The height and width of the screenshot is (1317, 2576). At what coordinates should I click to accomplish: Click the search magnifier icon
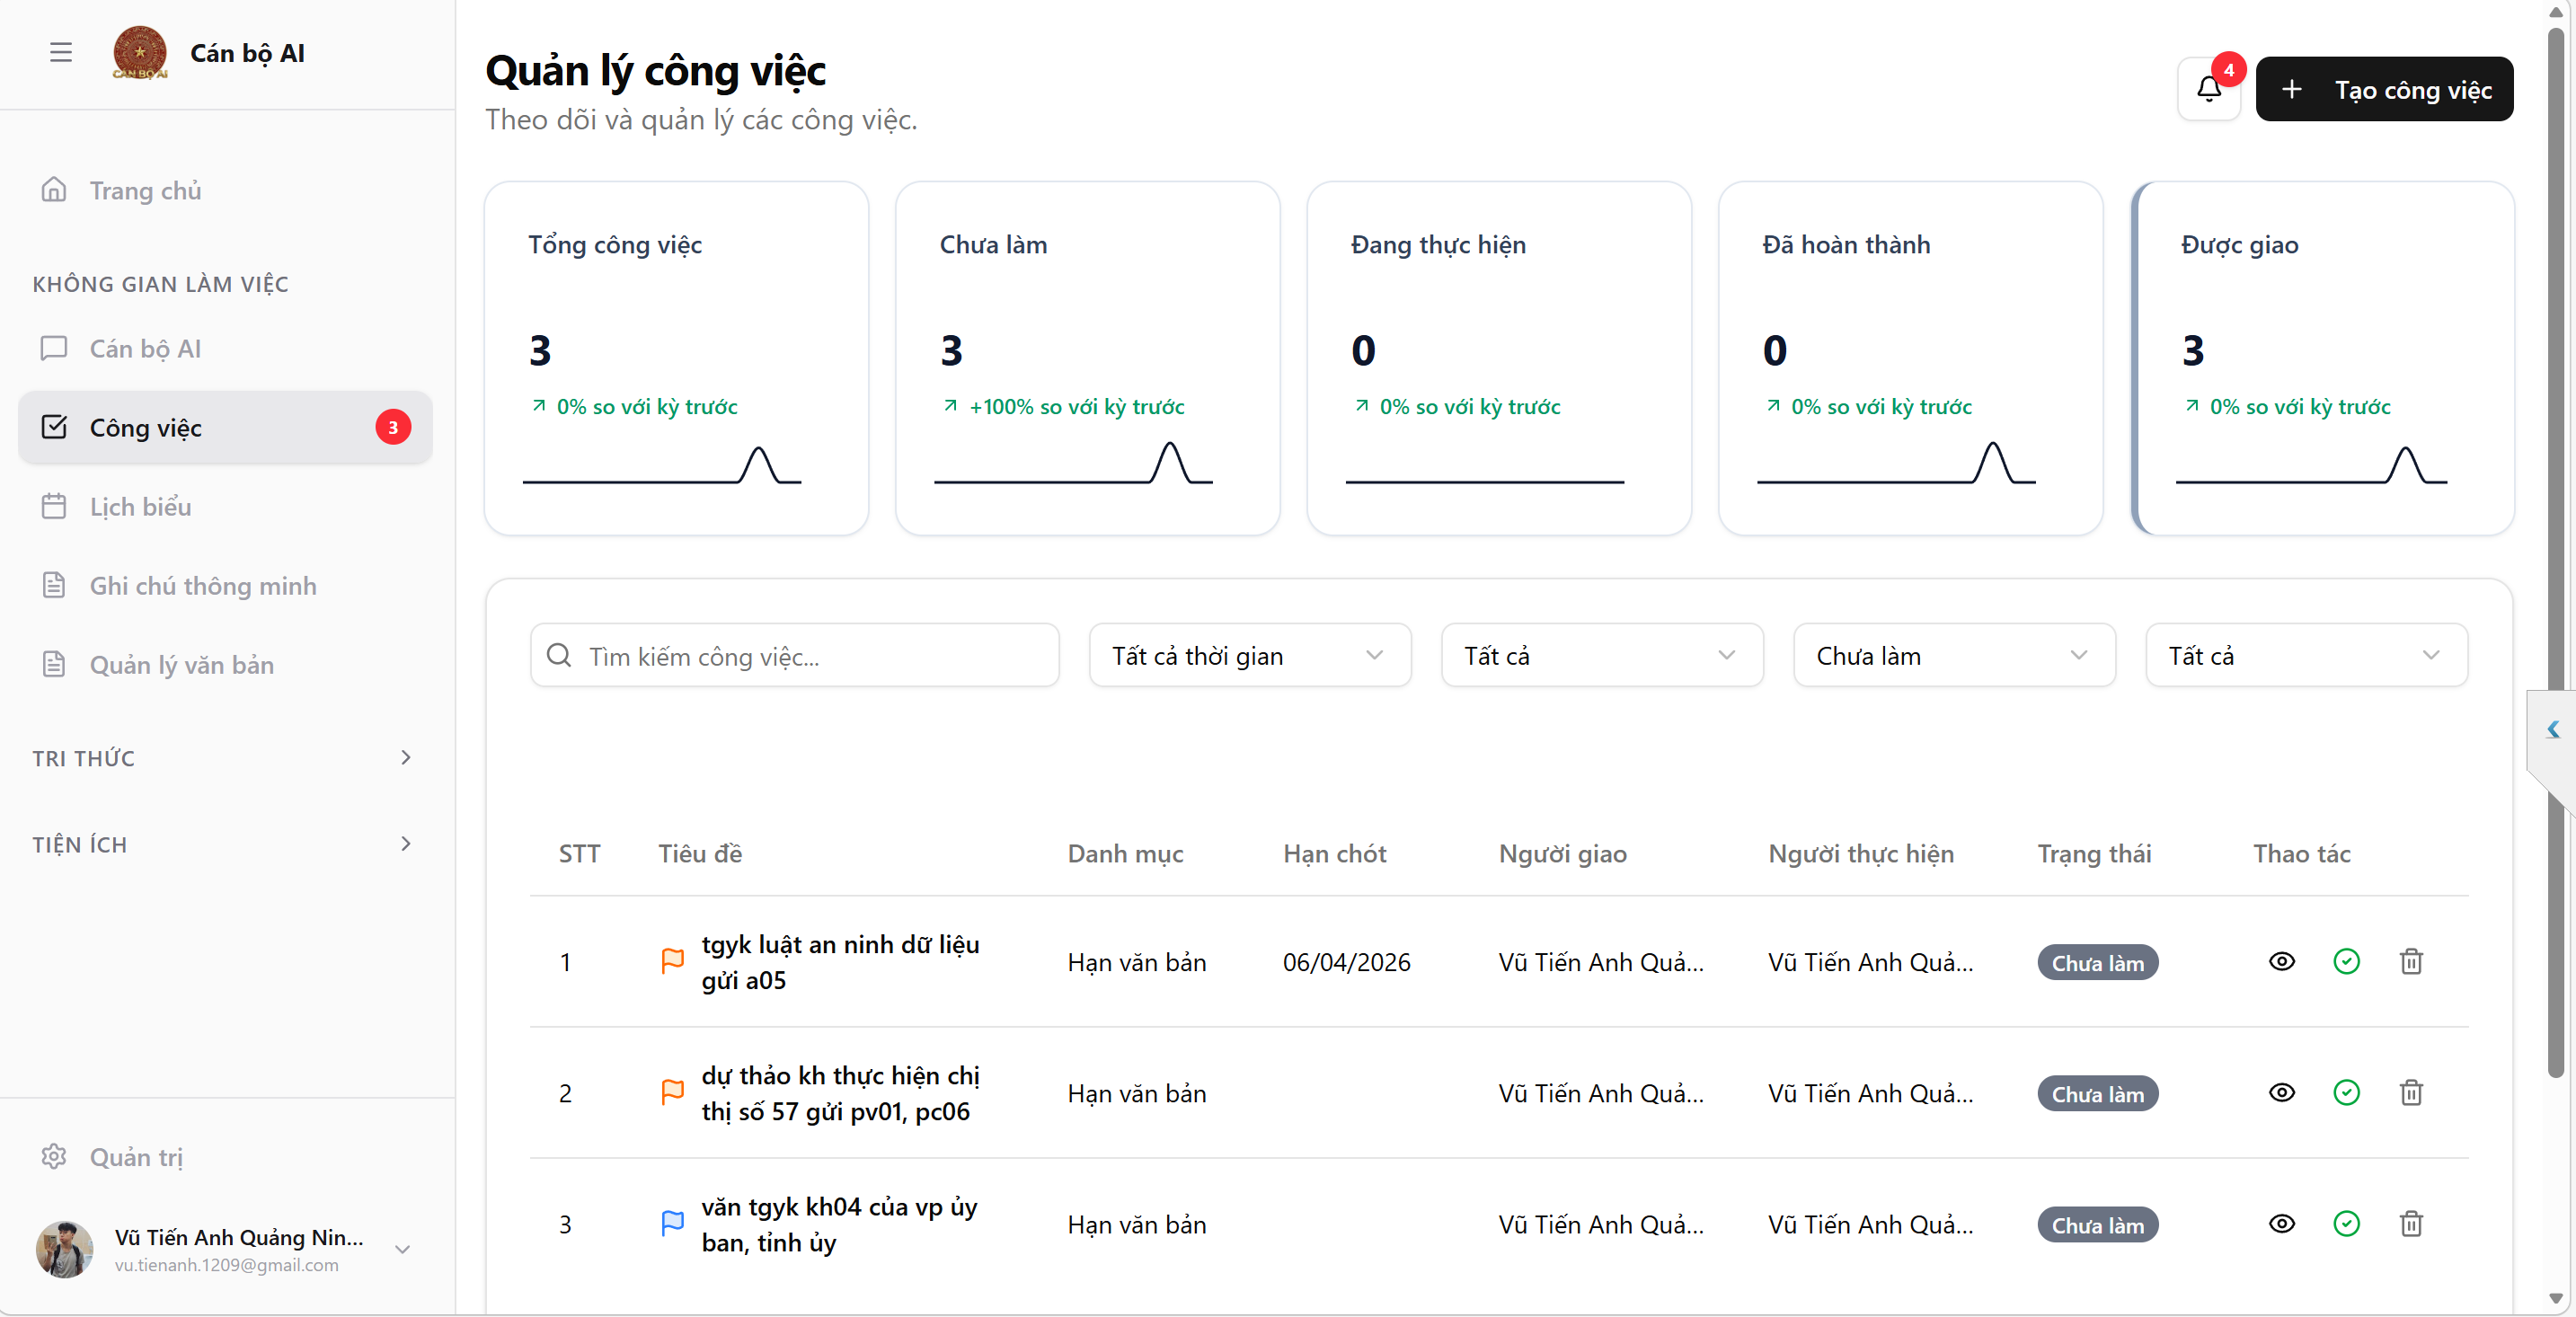559,655
